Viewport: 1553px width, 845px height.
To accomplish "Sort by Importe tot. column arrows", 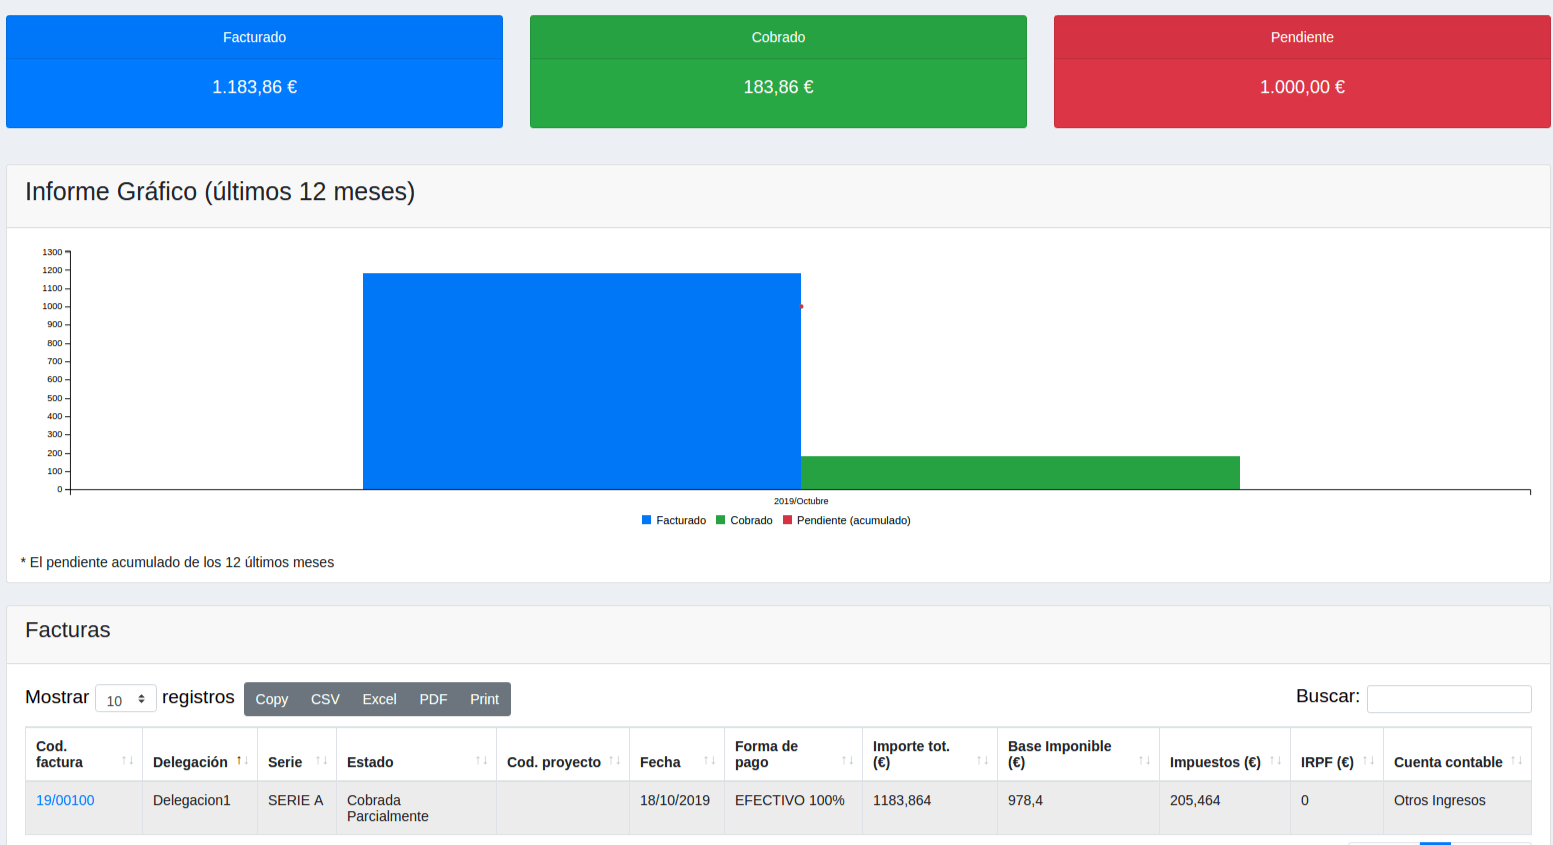I will click(x=983, y=761).
